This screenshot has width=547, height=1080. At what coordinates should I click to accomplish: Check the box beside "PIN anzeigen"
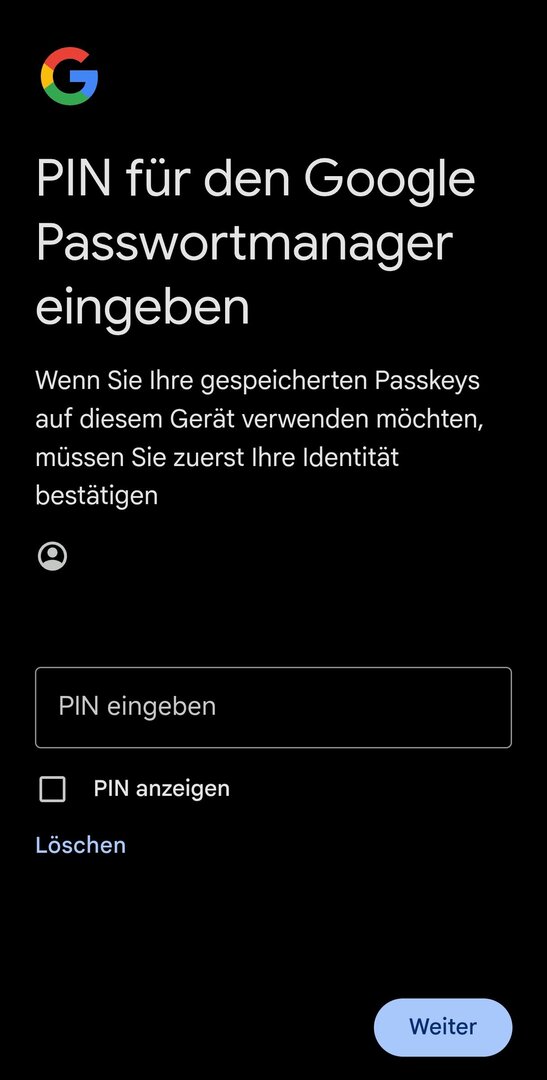click(x=52, y=789)
